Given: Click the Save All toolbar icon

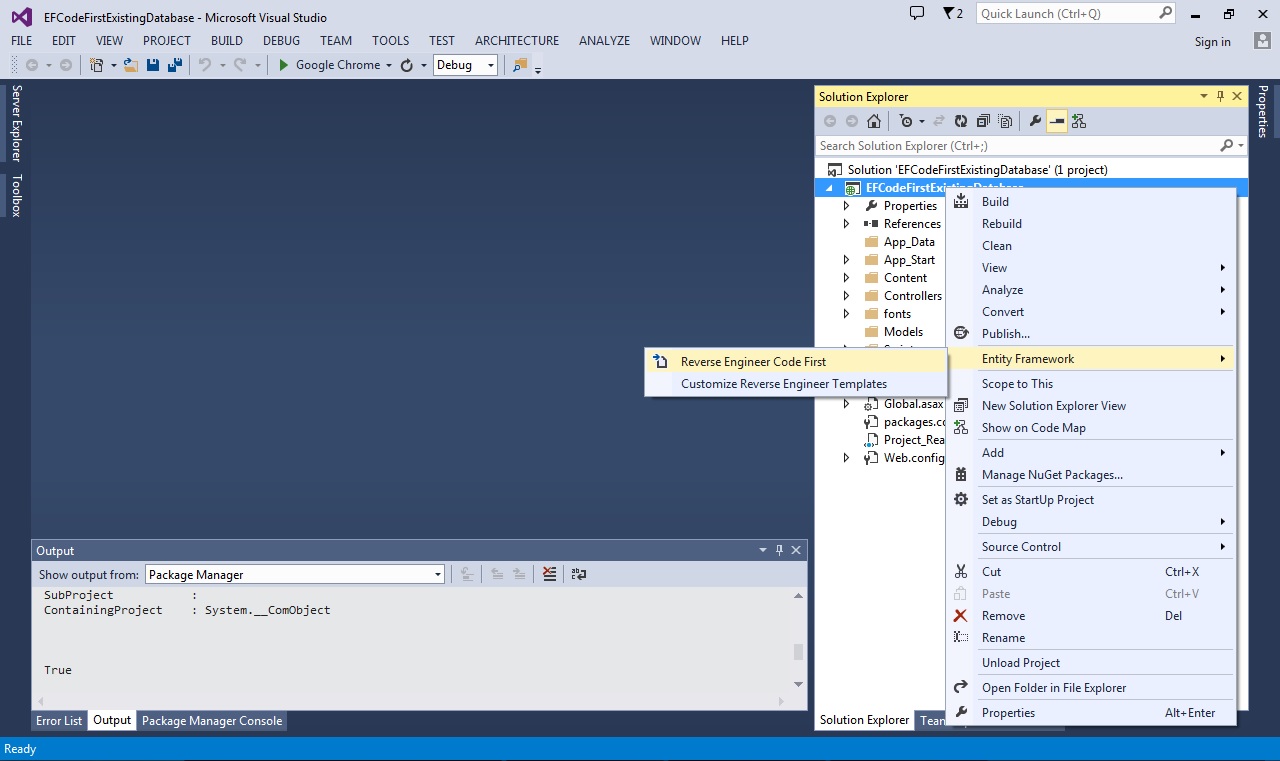Looking at the screenshot, I should [x=174, y=65].
